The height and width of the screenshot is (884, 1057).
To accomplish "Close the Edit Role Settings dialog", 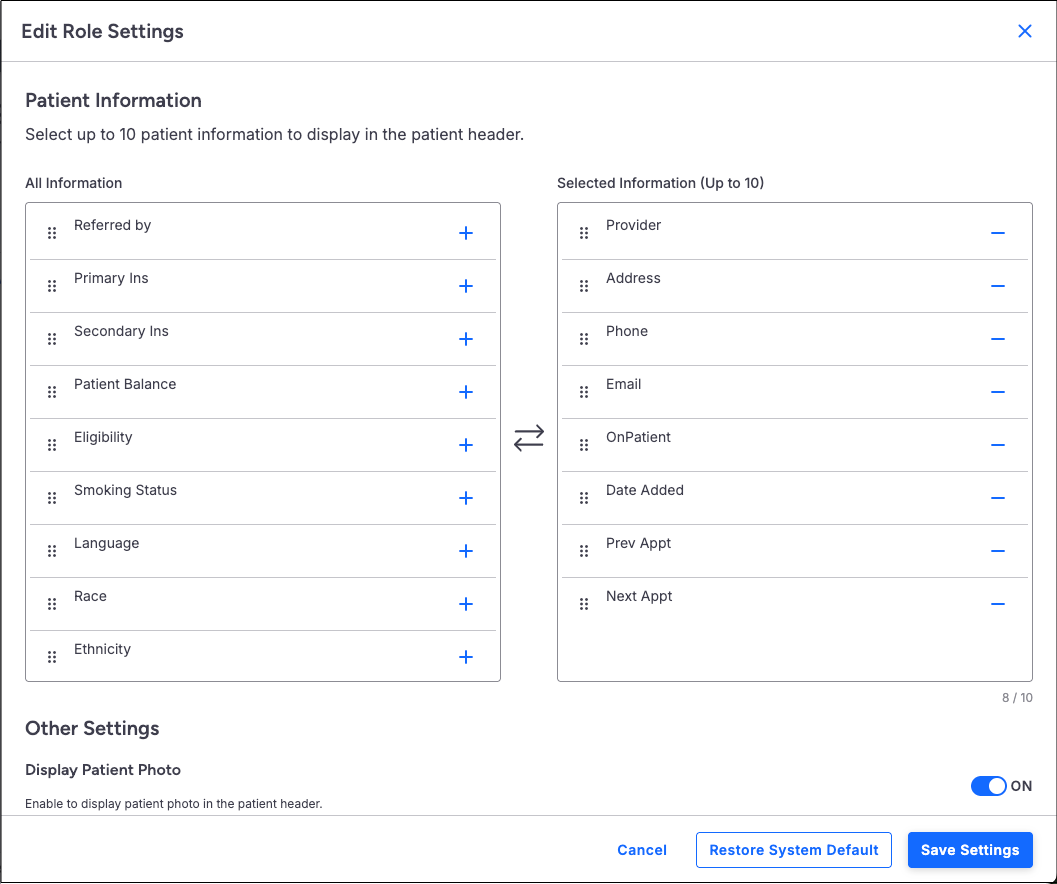I will point(1025,31).
